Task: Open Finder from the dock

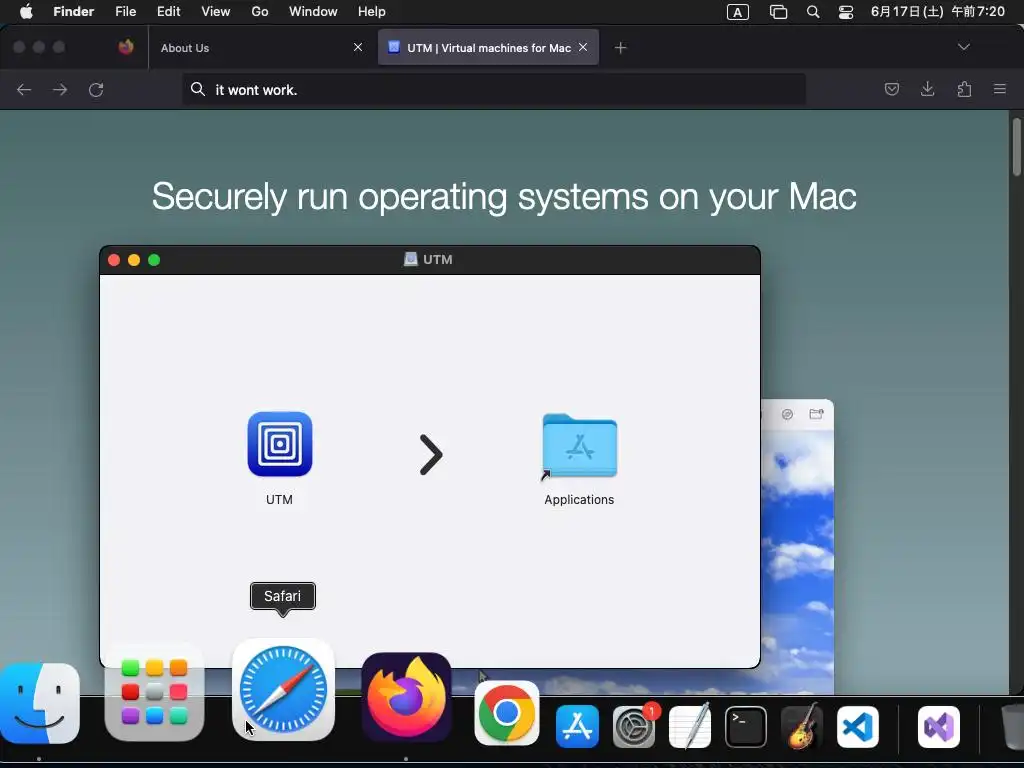Action: (40, 703)
